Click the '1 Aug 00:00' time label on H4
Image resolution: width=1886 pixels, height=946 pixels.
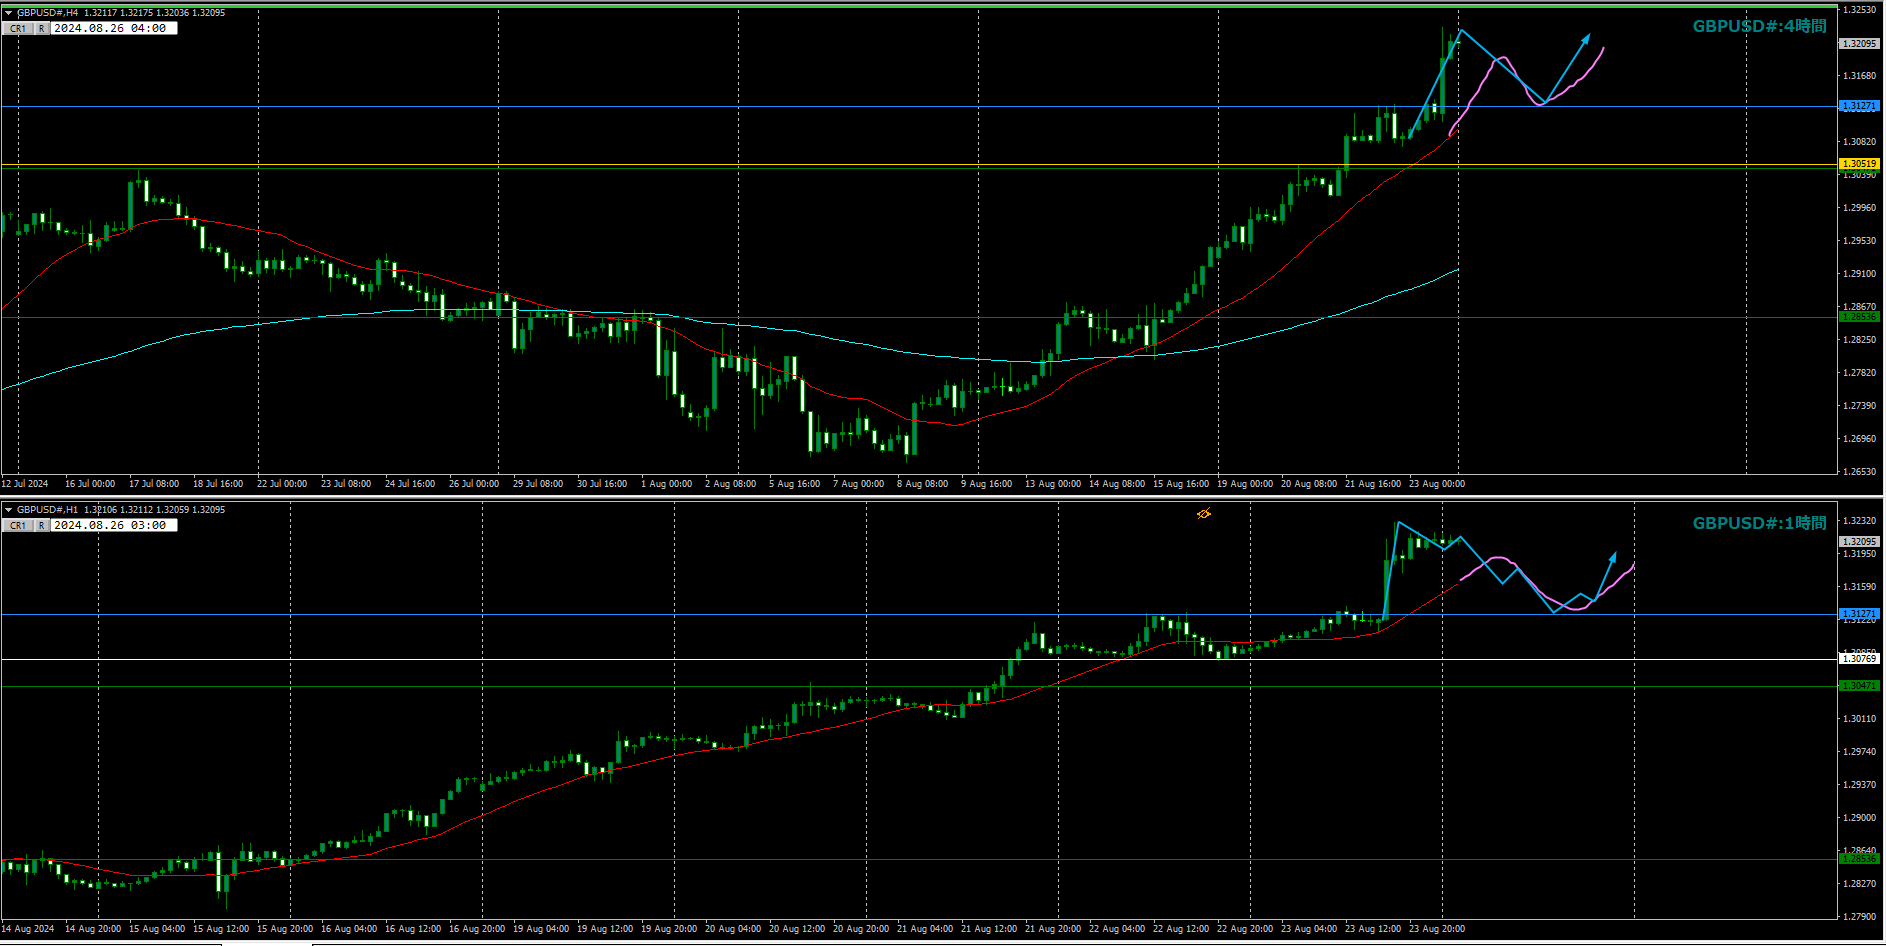pyautogui.click(x=666, y=484)
